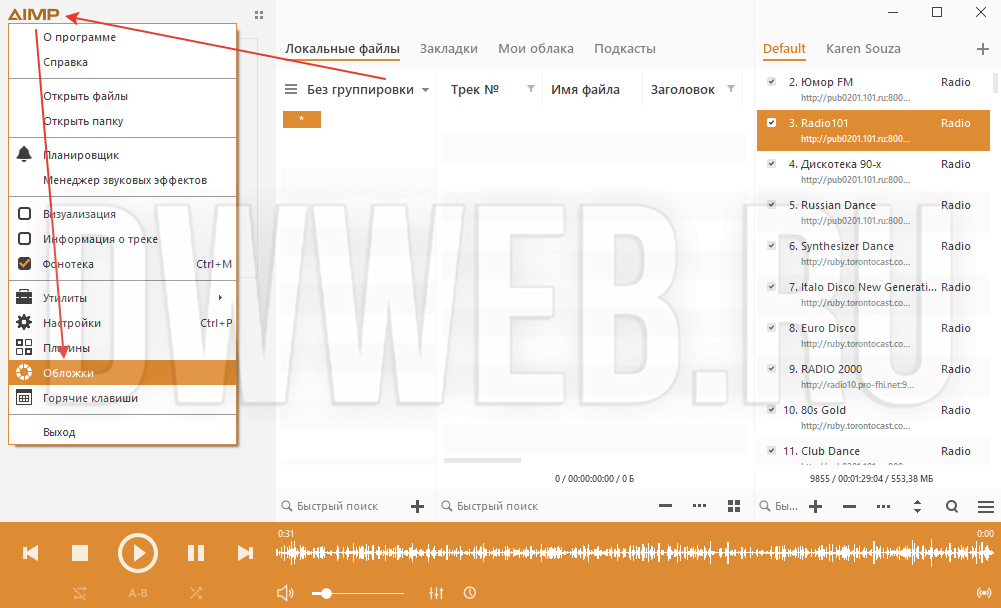Go to the Мои облака tab

pos(536,49)
